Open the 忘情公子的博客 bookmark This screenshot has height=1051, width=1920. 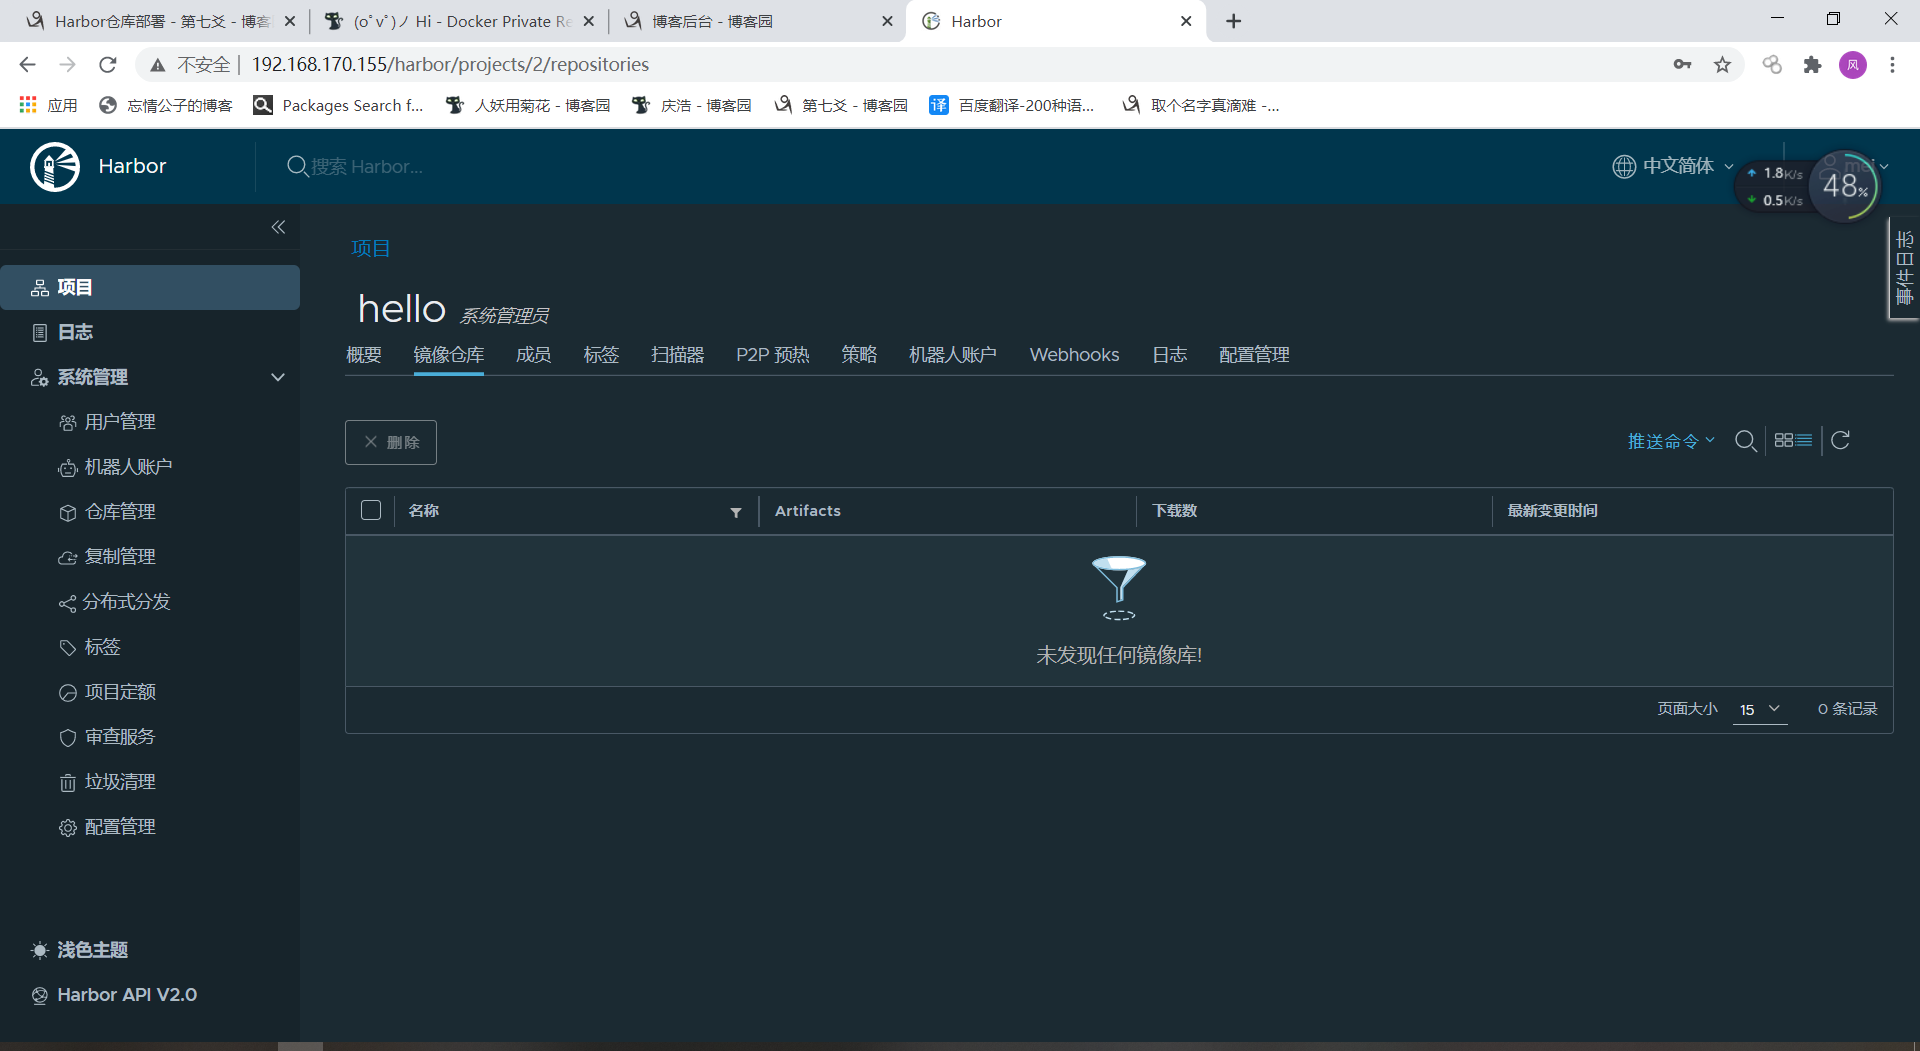[x=166, y=105]
